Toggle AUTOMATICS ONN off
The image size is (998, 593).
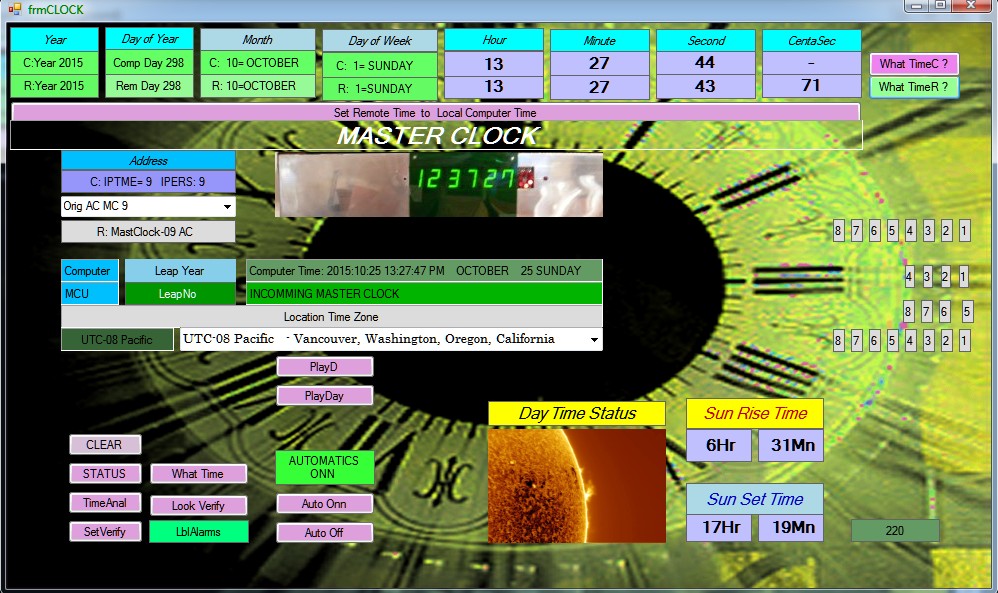[324, 467]
